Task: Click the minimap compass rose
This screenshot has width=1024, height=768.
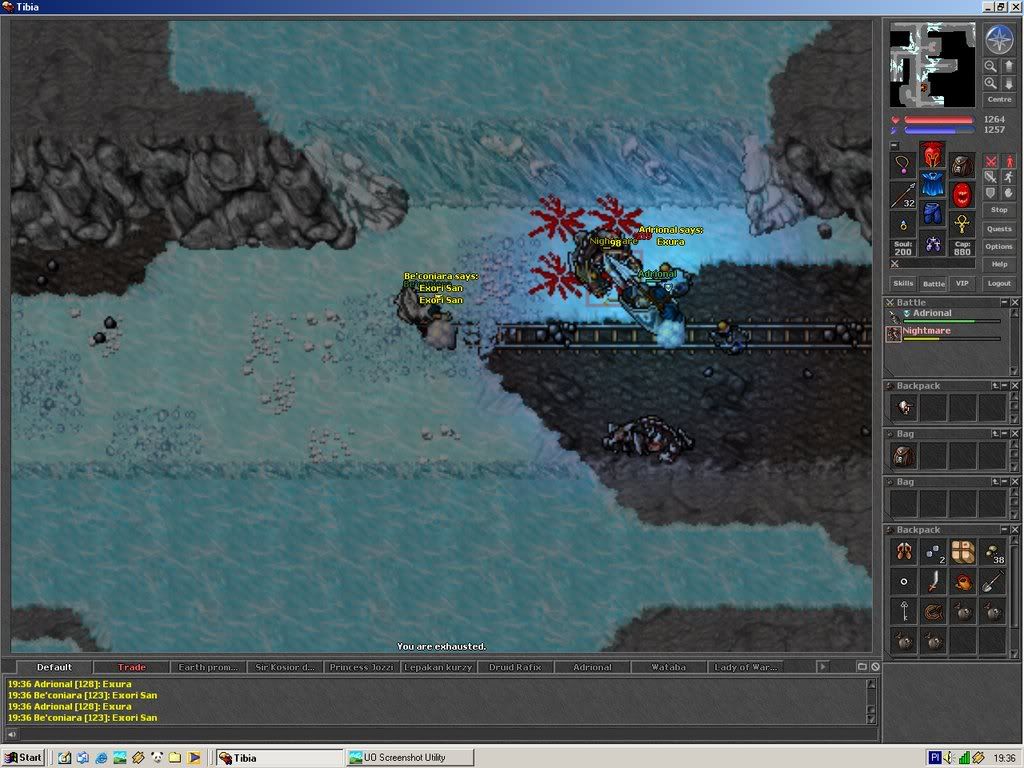Action: (999, 39)
